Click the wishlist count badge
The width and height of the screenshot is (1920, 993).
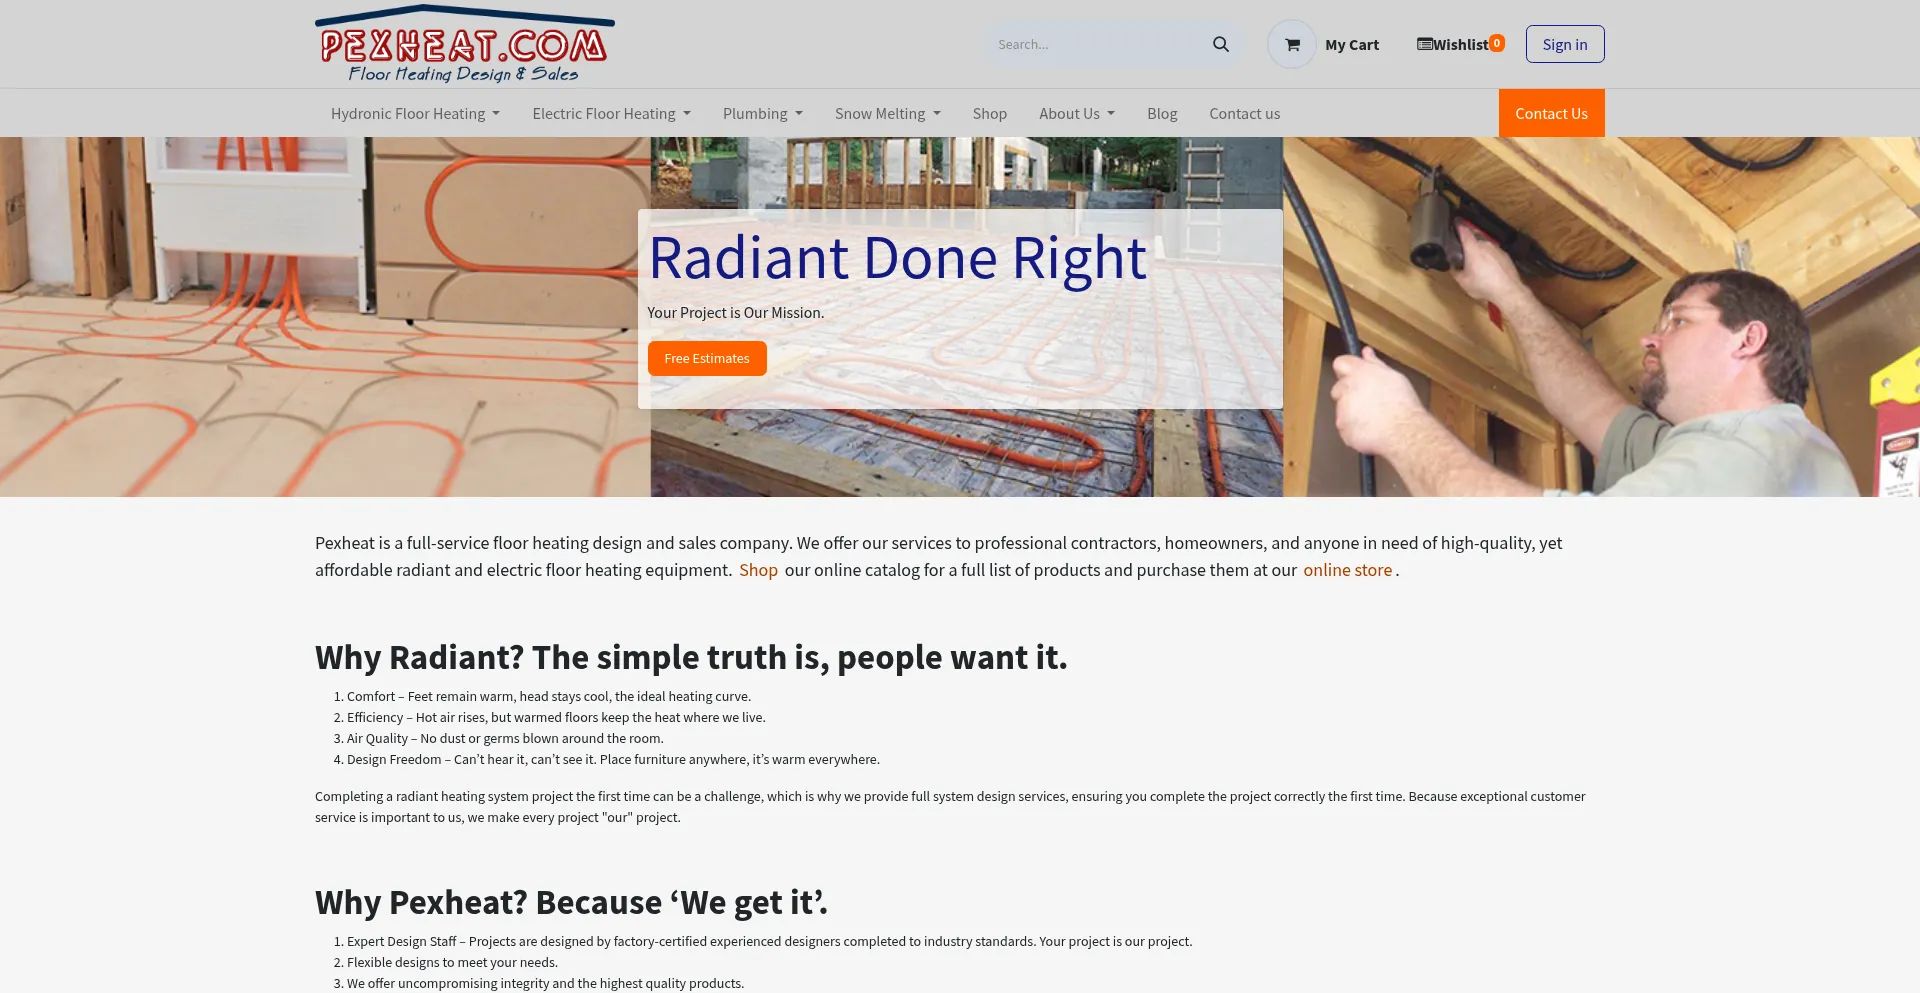[x=1497, y=43]
